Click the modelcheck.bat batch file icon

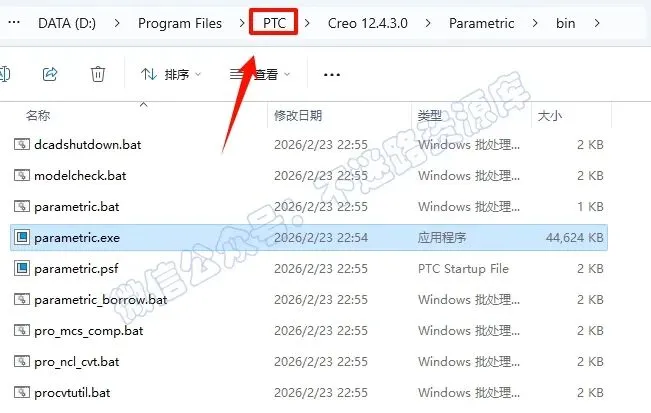[x=22, y=176]
